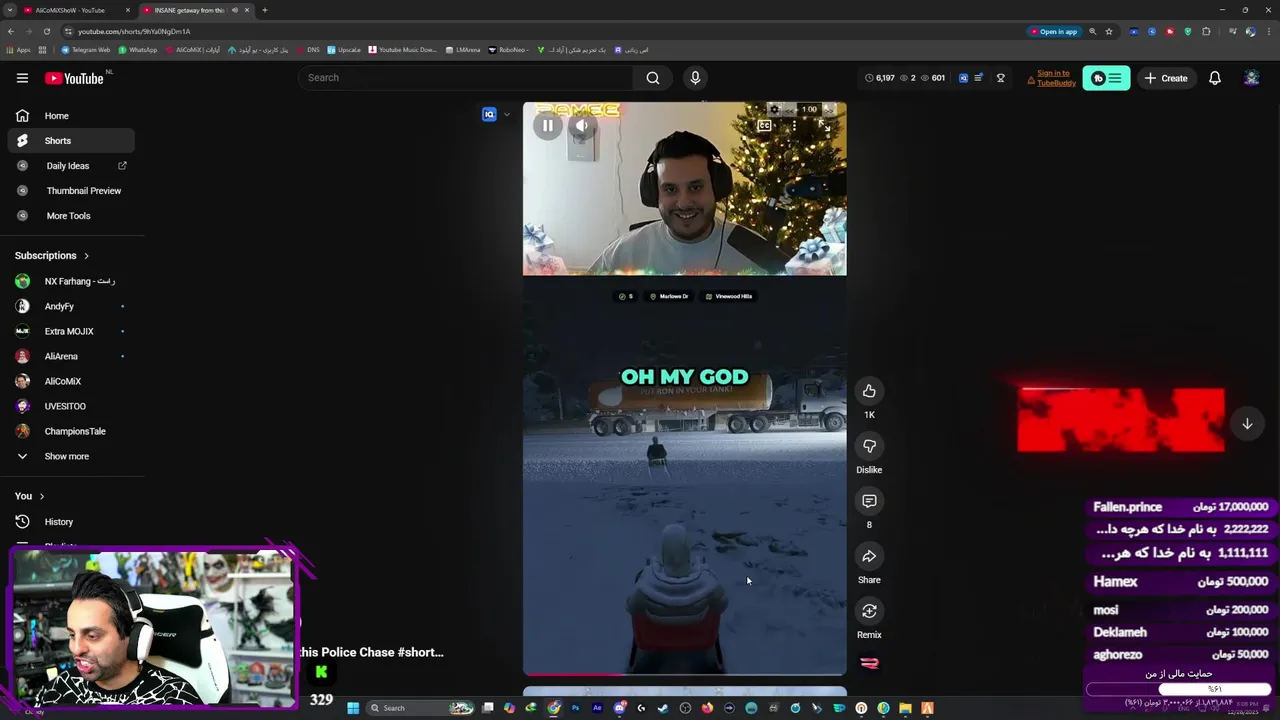The height and width of the screenshot is (720, 1280).
Task: Bookmark this page with the star
Action: coord(1109,31)
